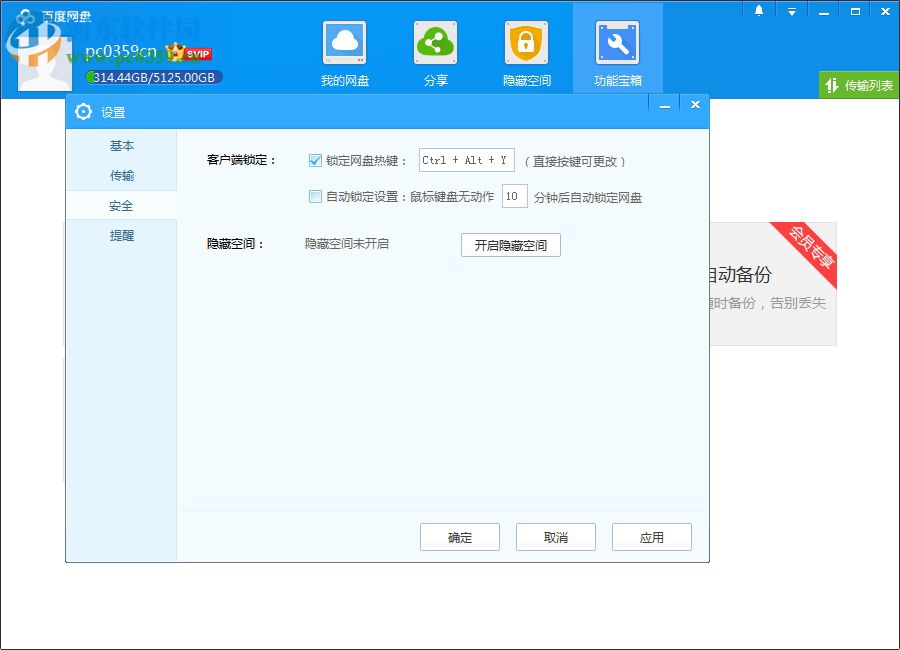Select the 传输 tab in settings
The height and width of the screenshot is (650, 900).
coord(121,175)
